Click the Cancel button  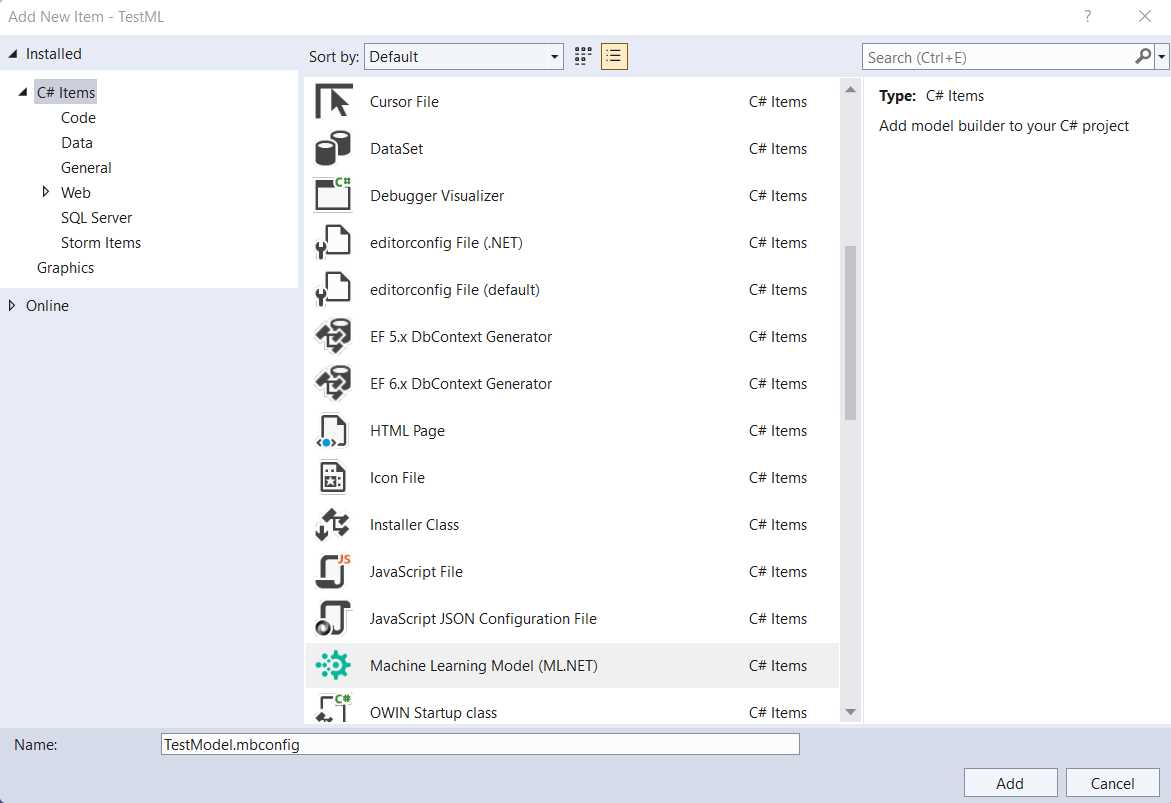(1112, 783)
